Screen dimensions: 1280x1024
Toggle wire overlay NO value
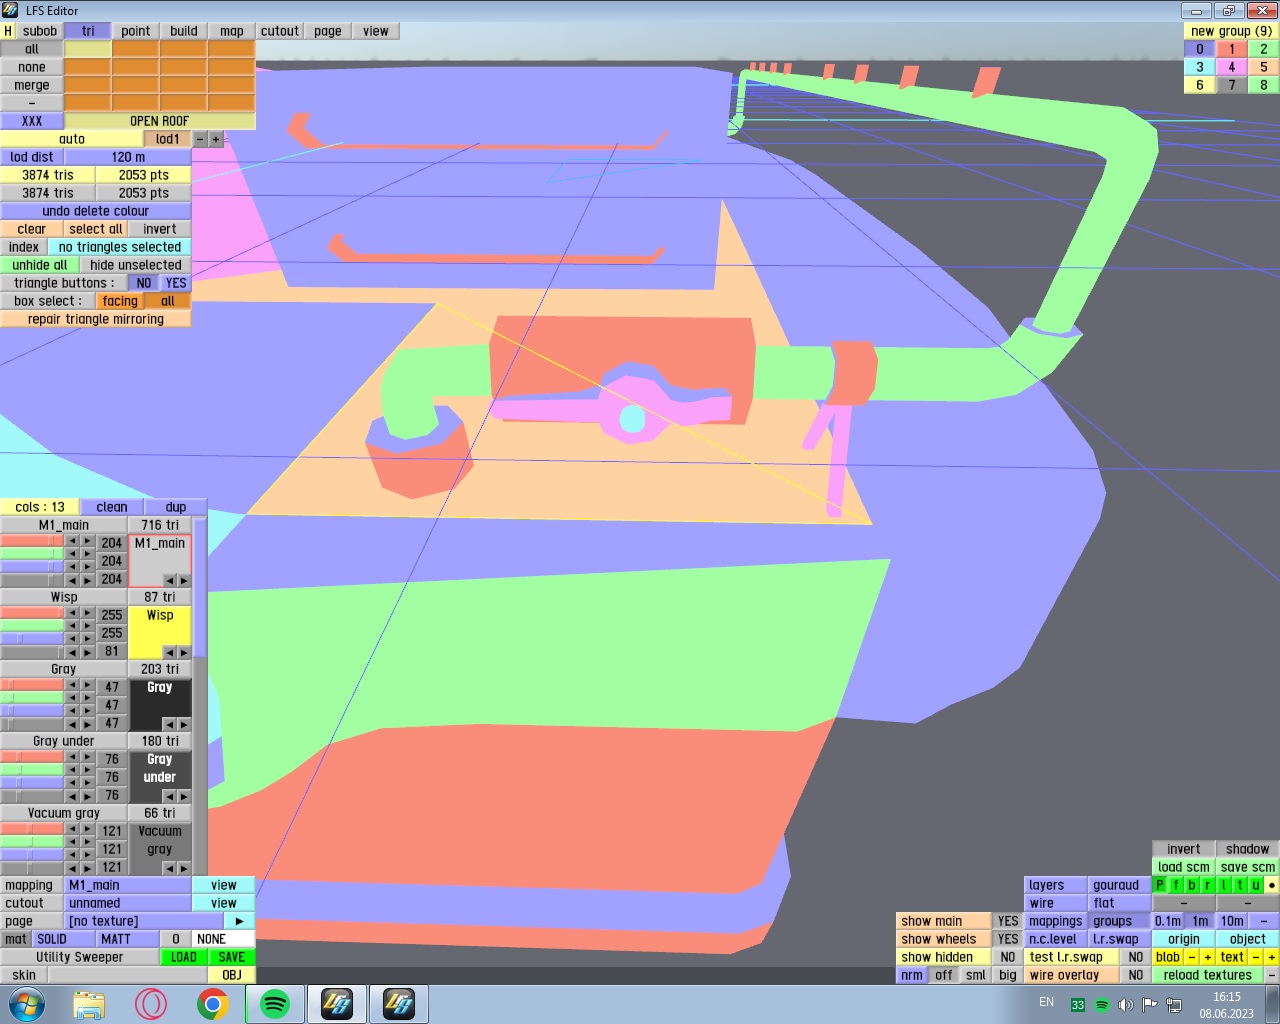click(1136, 975)
